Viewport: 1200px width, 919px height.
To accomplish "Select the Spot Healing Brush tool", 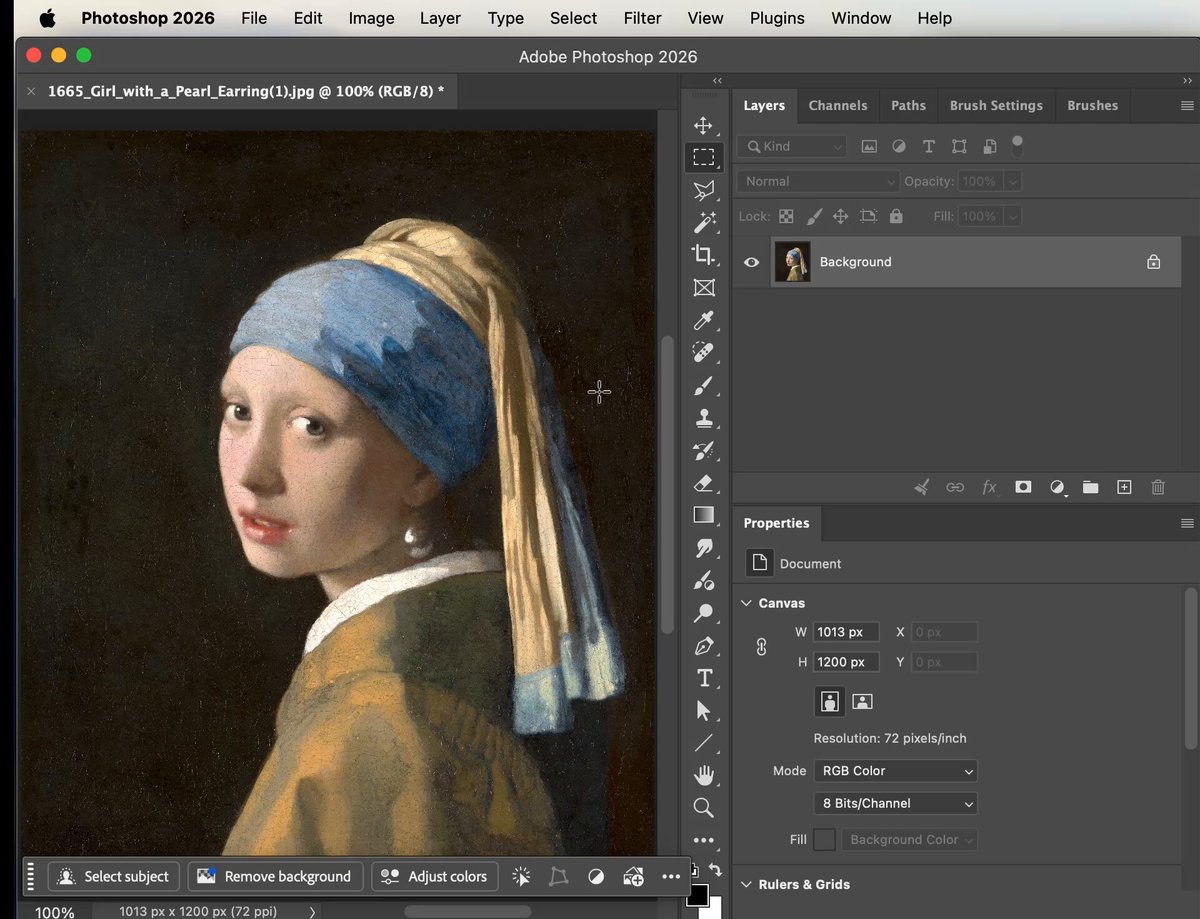I will point(704,352).
